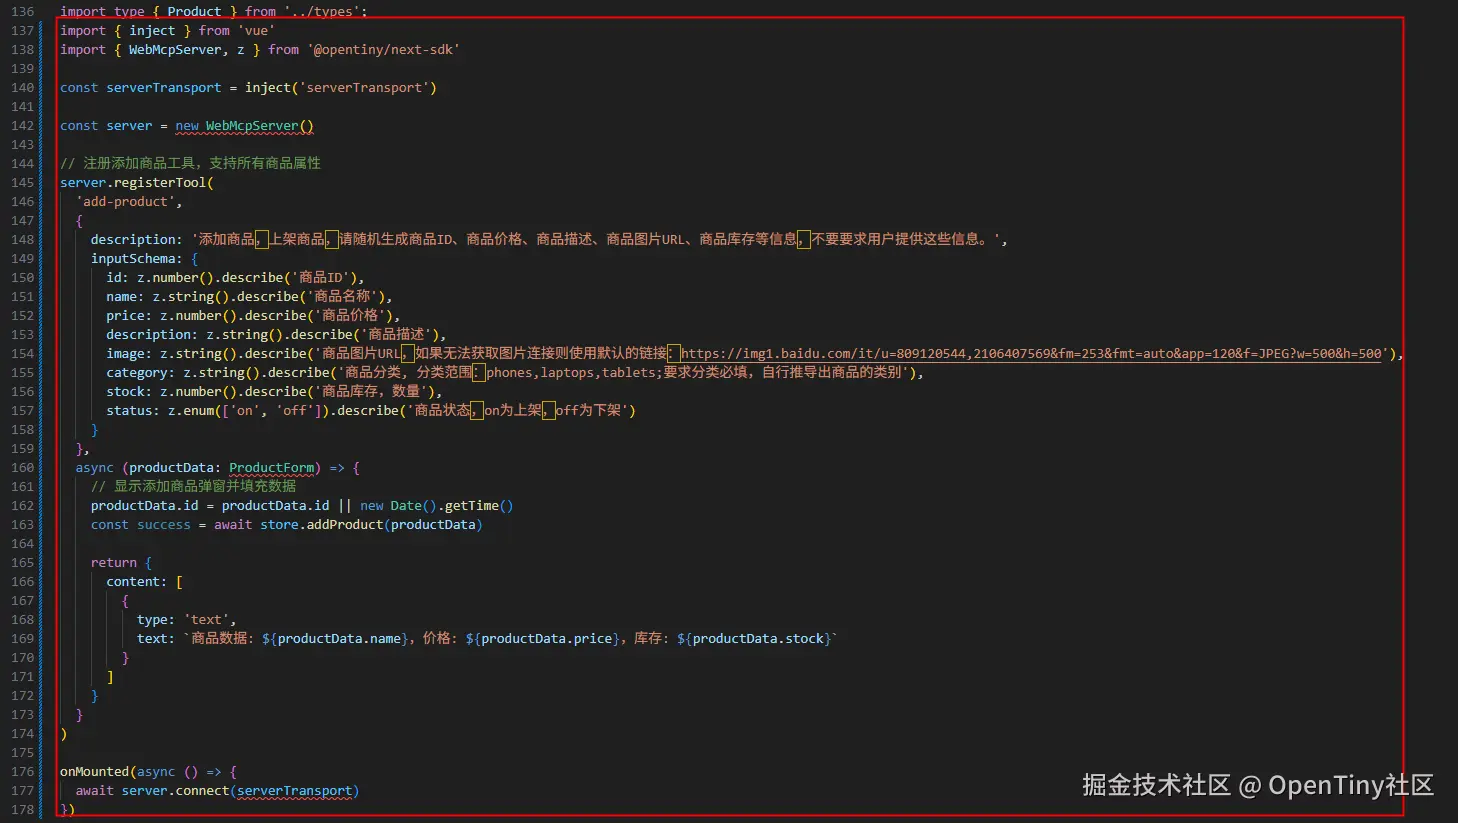Select the inject('serverTransport') call on line 140
1458x823 pixels.
pos(341,88)
